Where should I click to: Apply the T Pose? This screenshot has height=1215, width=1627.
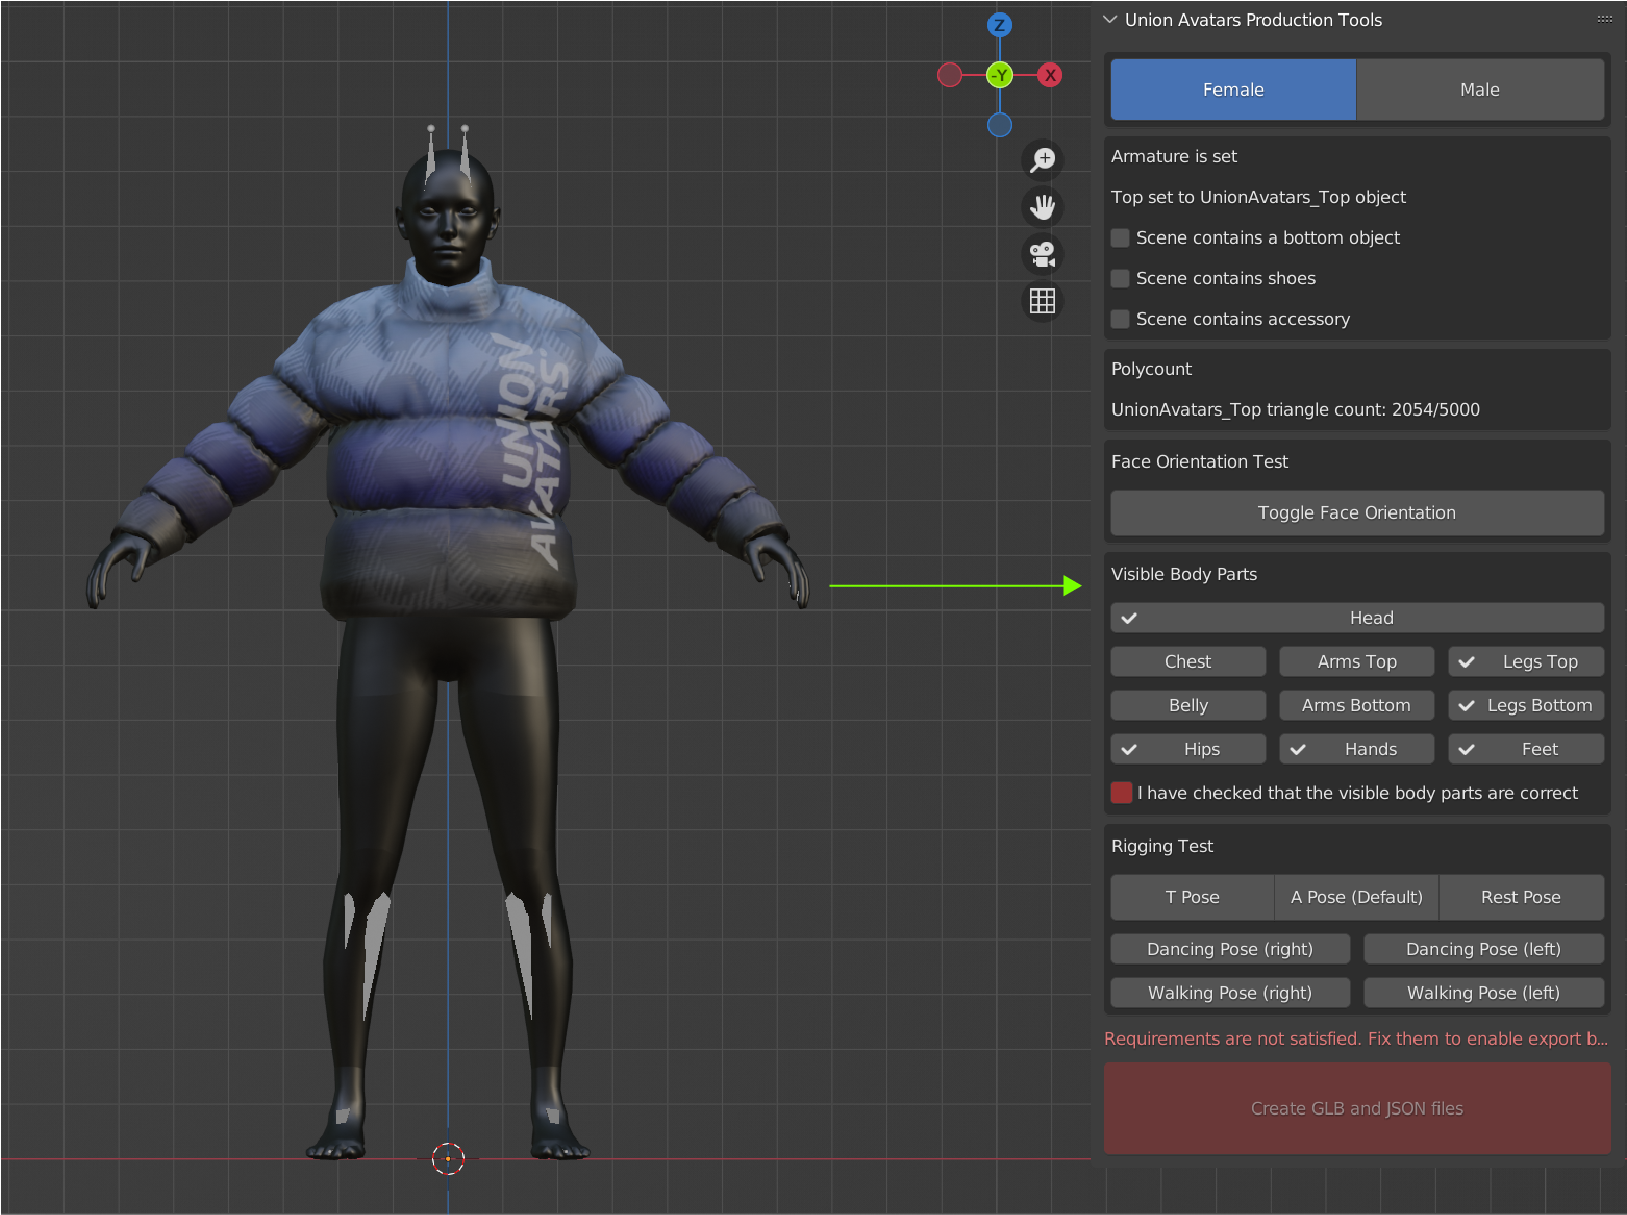coord(1192,897)
